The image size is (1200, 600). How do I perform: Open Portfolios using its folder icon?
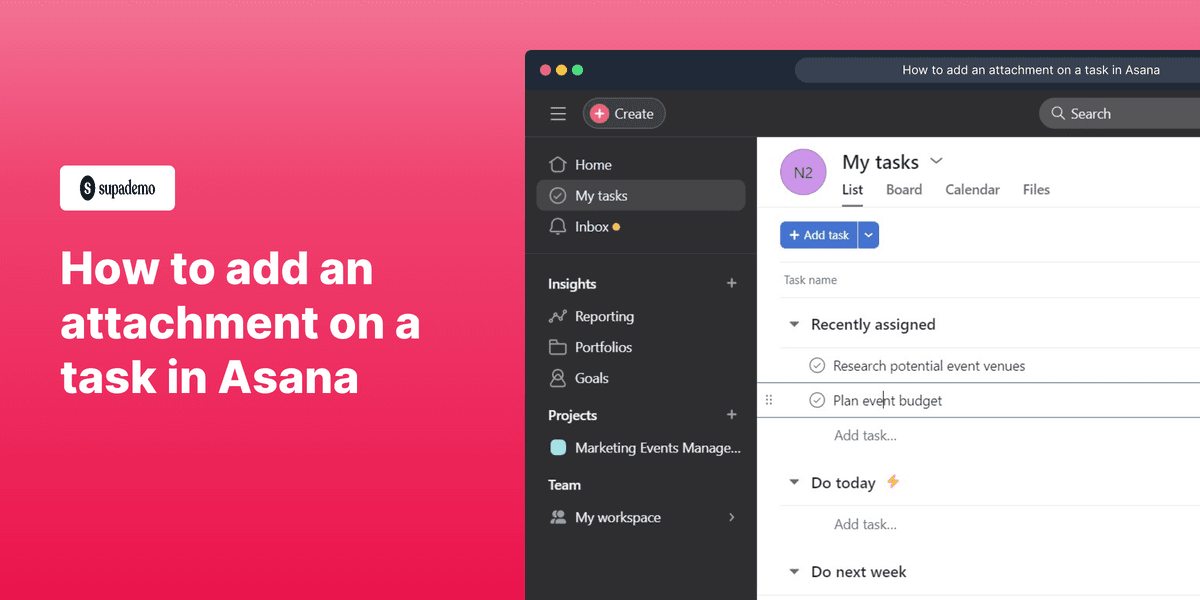(x=560, y=347)
